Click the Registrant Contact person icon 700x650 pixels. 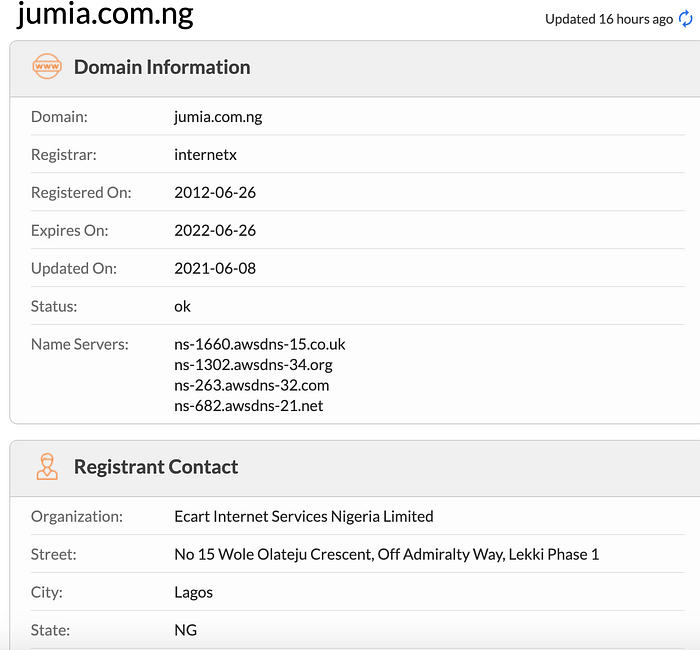[47, 467]
